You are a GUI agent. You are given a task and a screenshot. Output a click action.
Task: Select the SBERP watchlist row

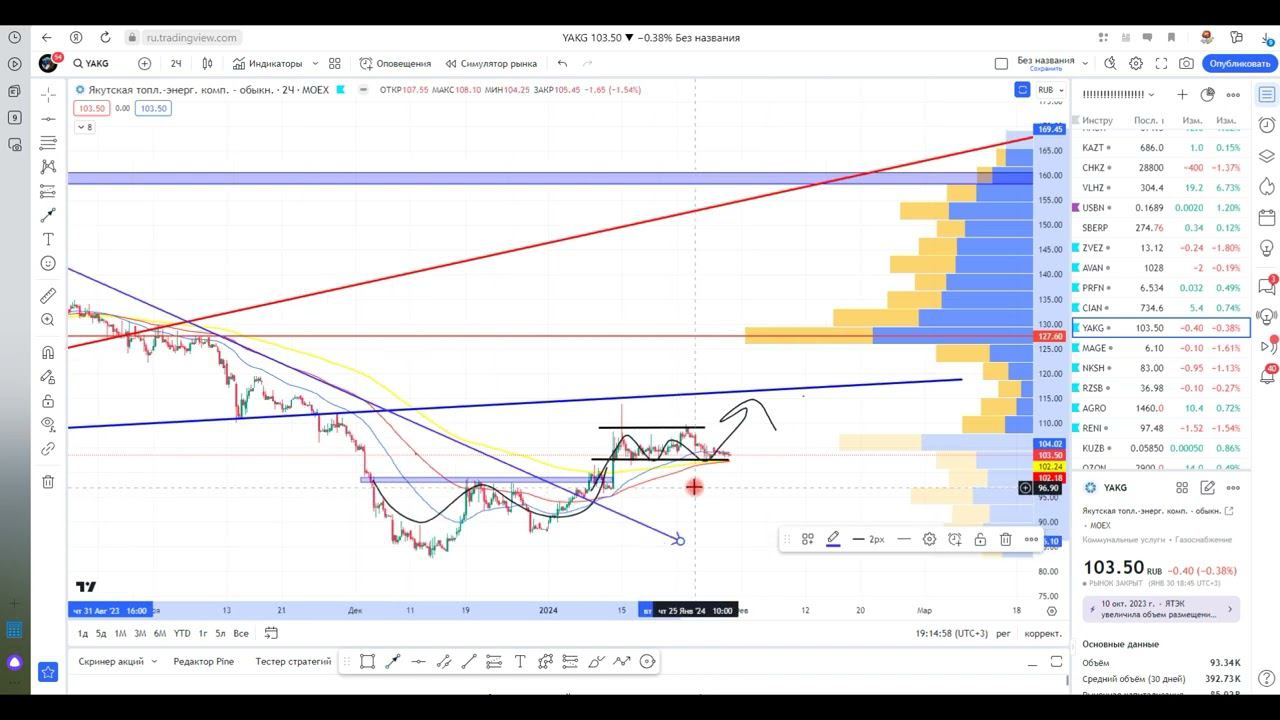tap(1161, 228)
